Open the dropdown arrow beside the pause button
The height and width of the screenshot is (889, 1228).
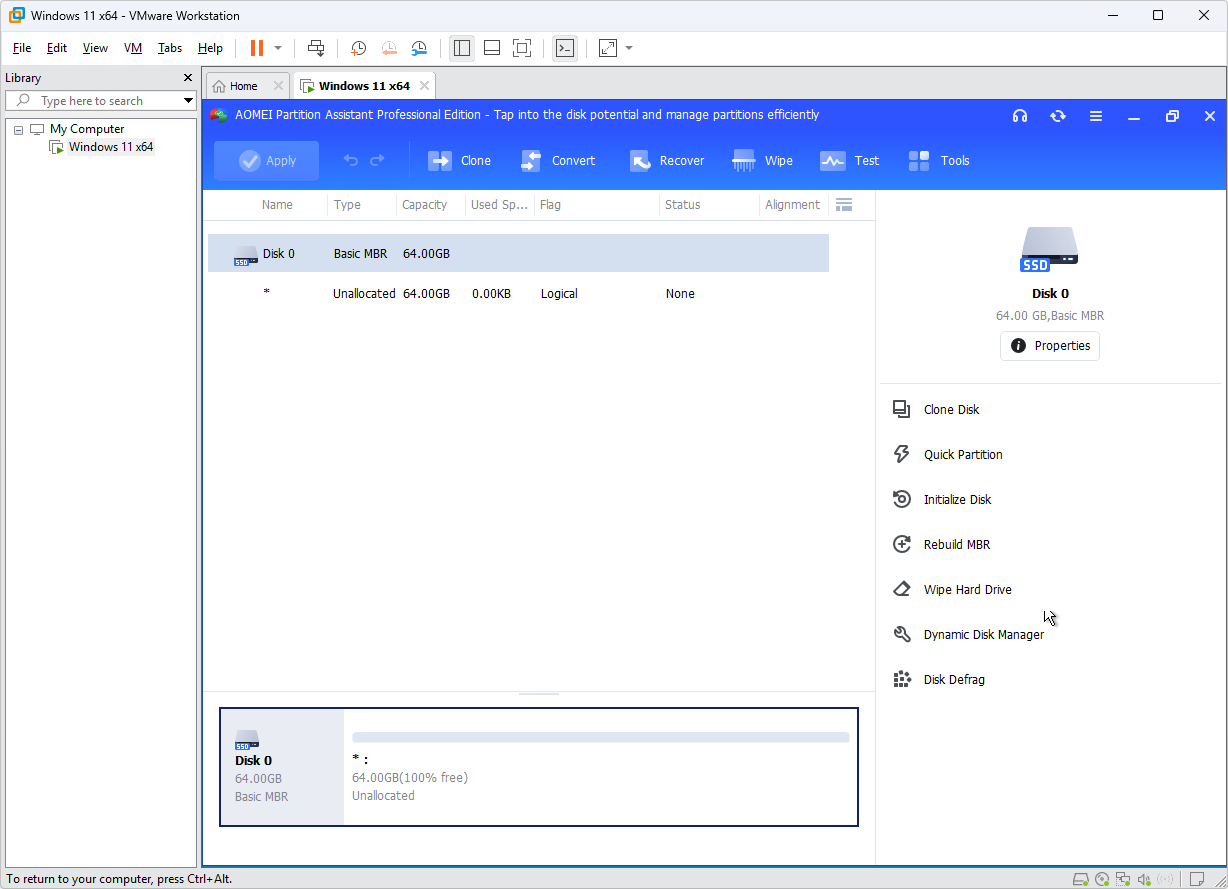pyautogui.click(x=278, y=48)
